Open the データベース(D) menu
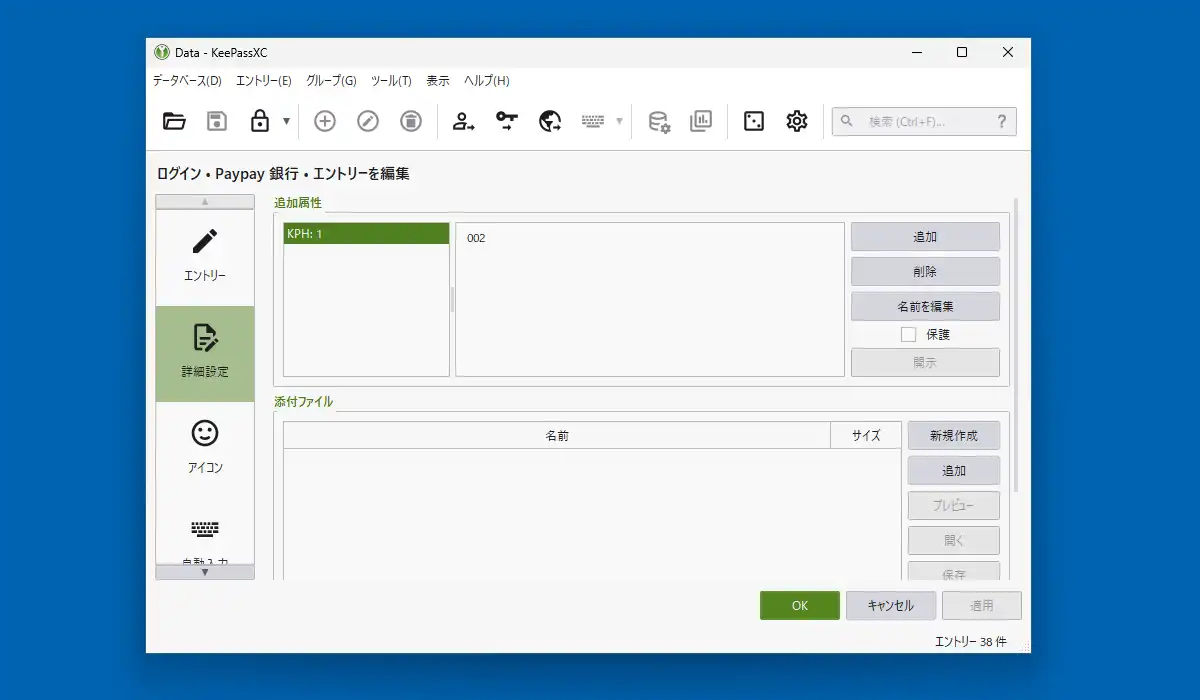 (x=187, y=81)
